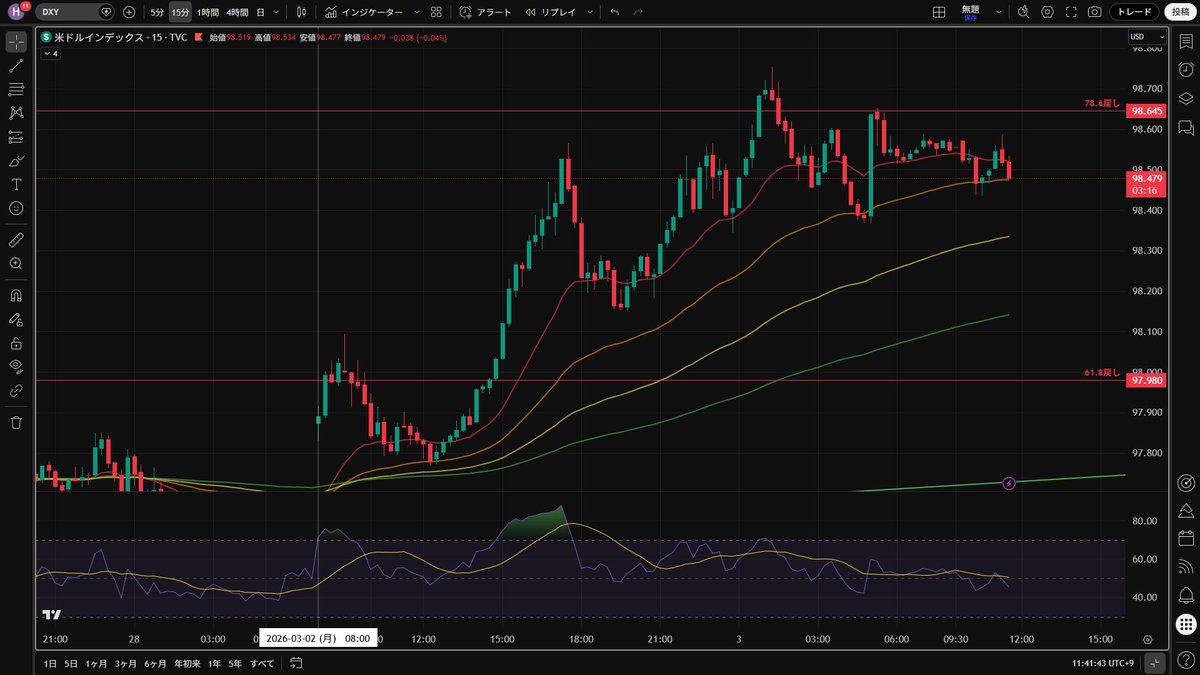1200x675 pixels.
Task: Undo the last action
Action: (614, 12)
